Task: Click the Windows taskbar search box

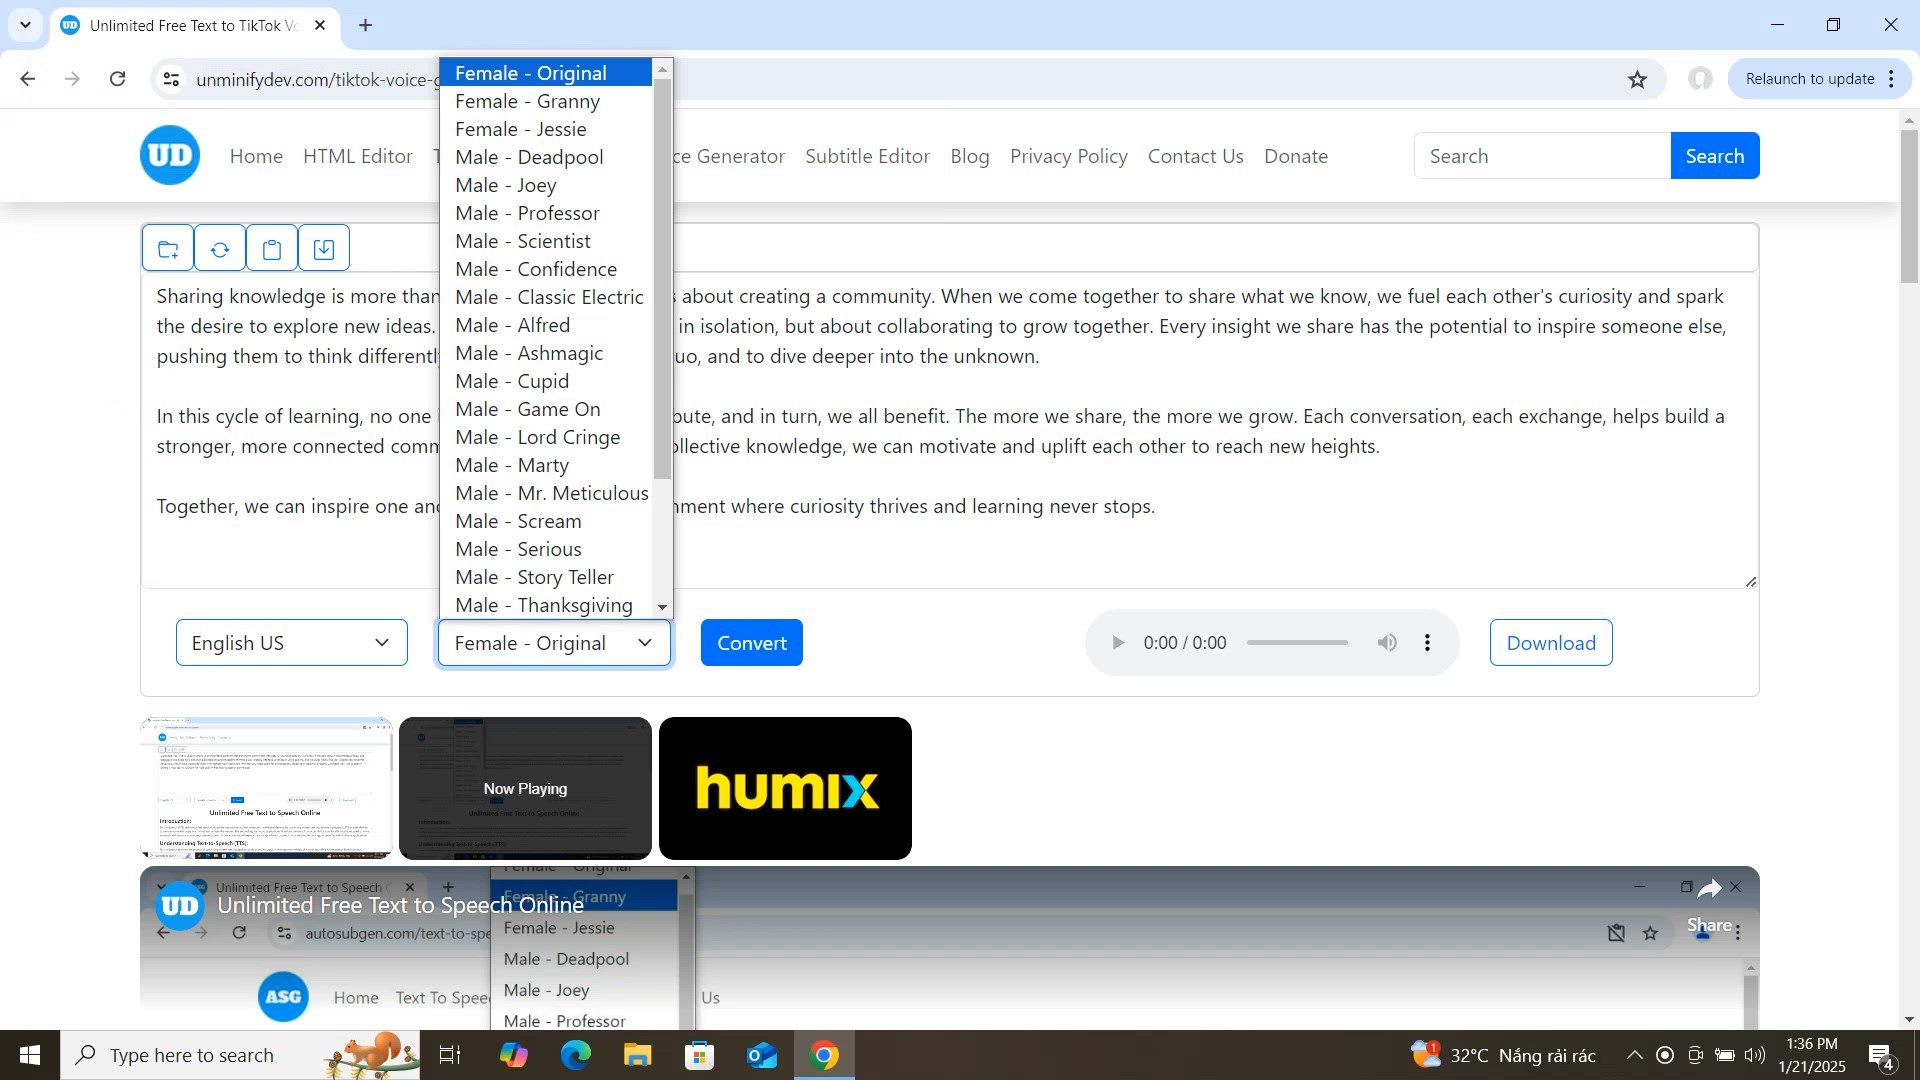Action: [240, 1055]
